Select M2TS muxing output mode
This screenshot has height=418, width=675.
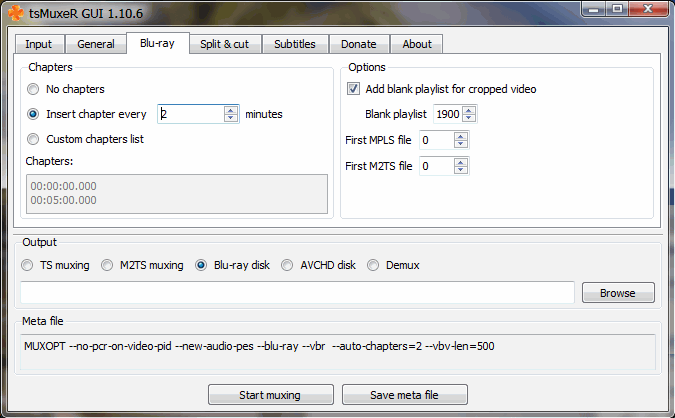coord(107,265)
